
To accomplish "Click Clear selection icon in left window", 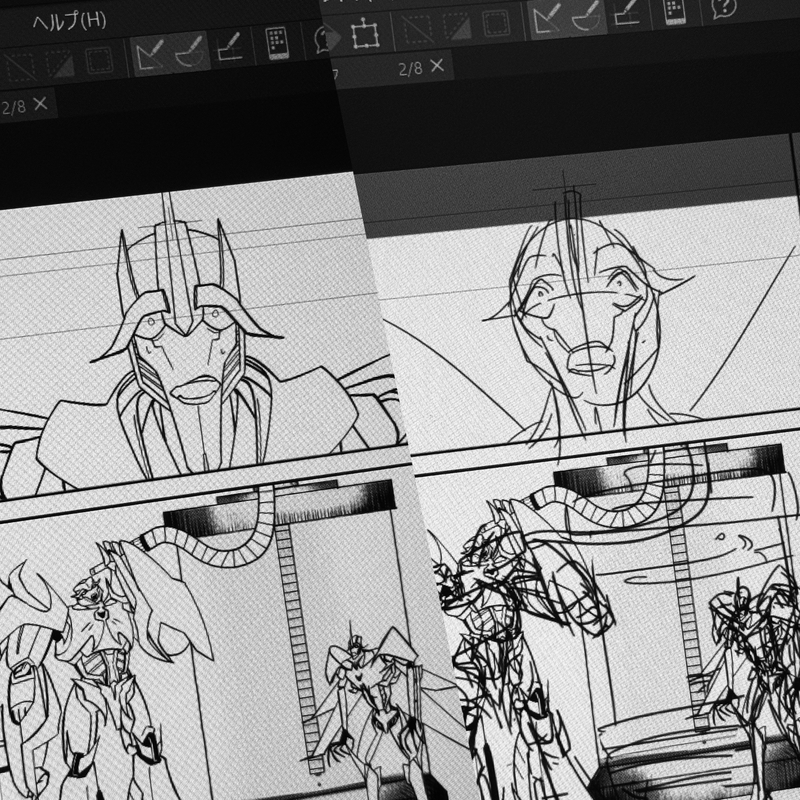I will coord(18,66).
